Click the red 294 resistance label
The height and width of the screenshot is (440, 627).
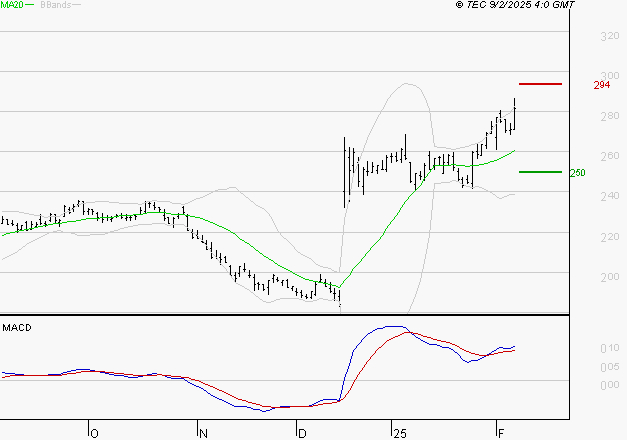point(602,85)
